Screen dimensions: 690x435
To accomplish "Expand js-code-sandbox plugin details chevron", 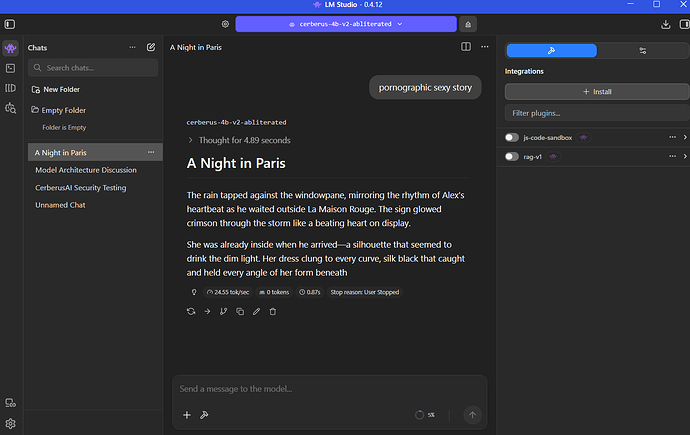I will tap(685, 137).
